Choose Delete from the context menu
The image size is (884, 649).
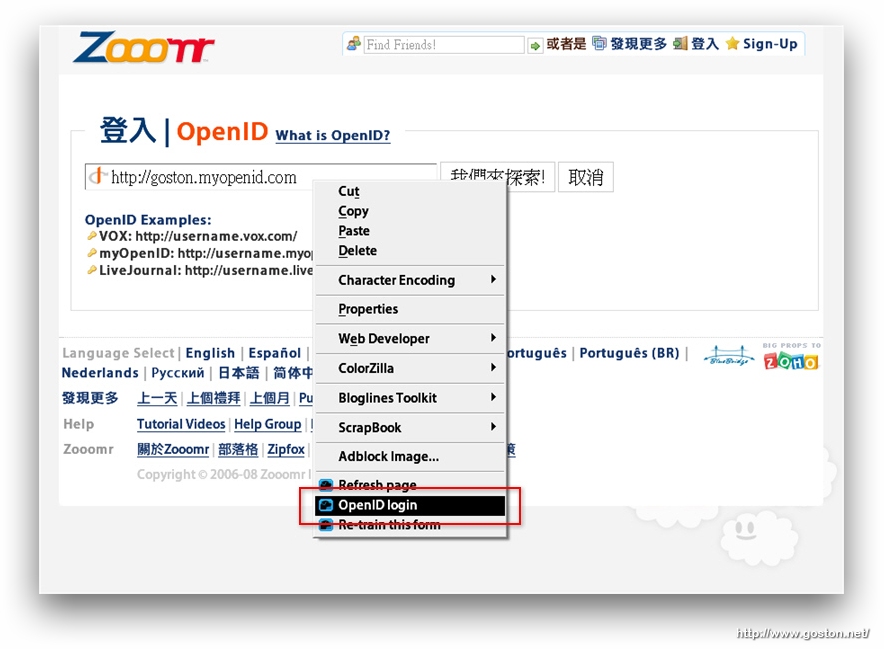[x=410, y=250]
